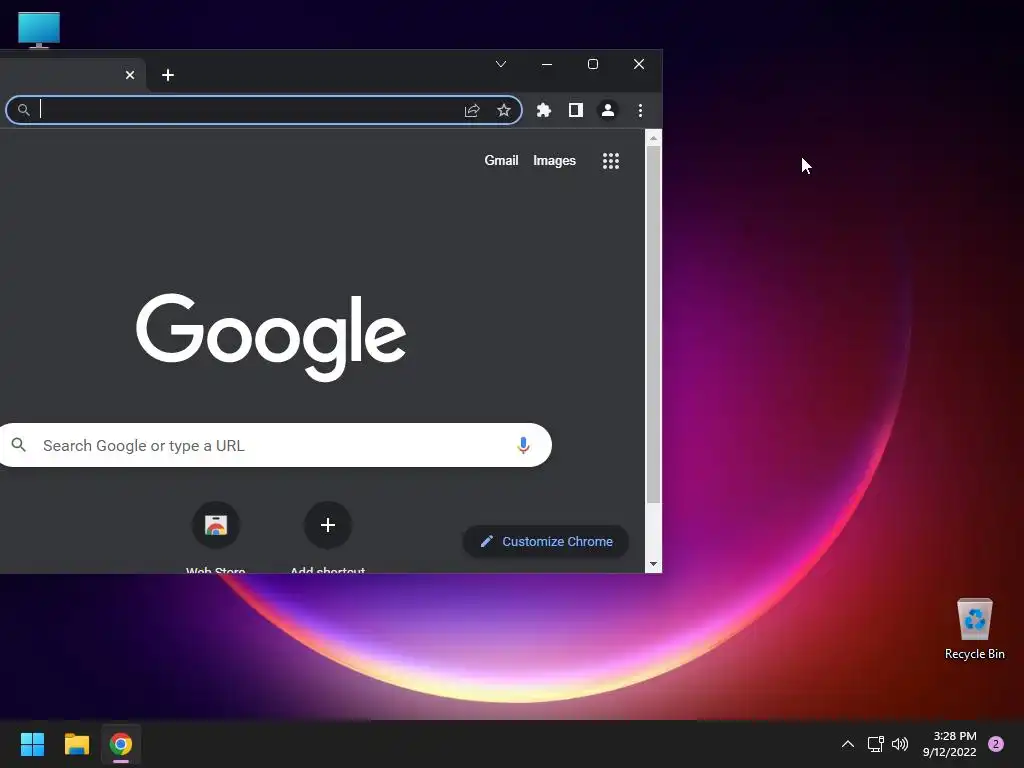Maximize the Chrome window
The height and width of the screenshot is (768, 1024).
[593, 64]
